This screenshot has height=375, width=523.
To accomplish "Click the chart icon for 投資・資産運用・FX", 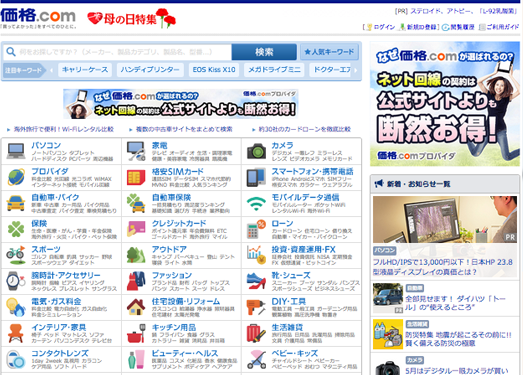I will click(x=256, y=255).
